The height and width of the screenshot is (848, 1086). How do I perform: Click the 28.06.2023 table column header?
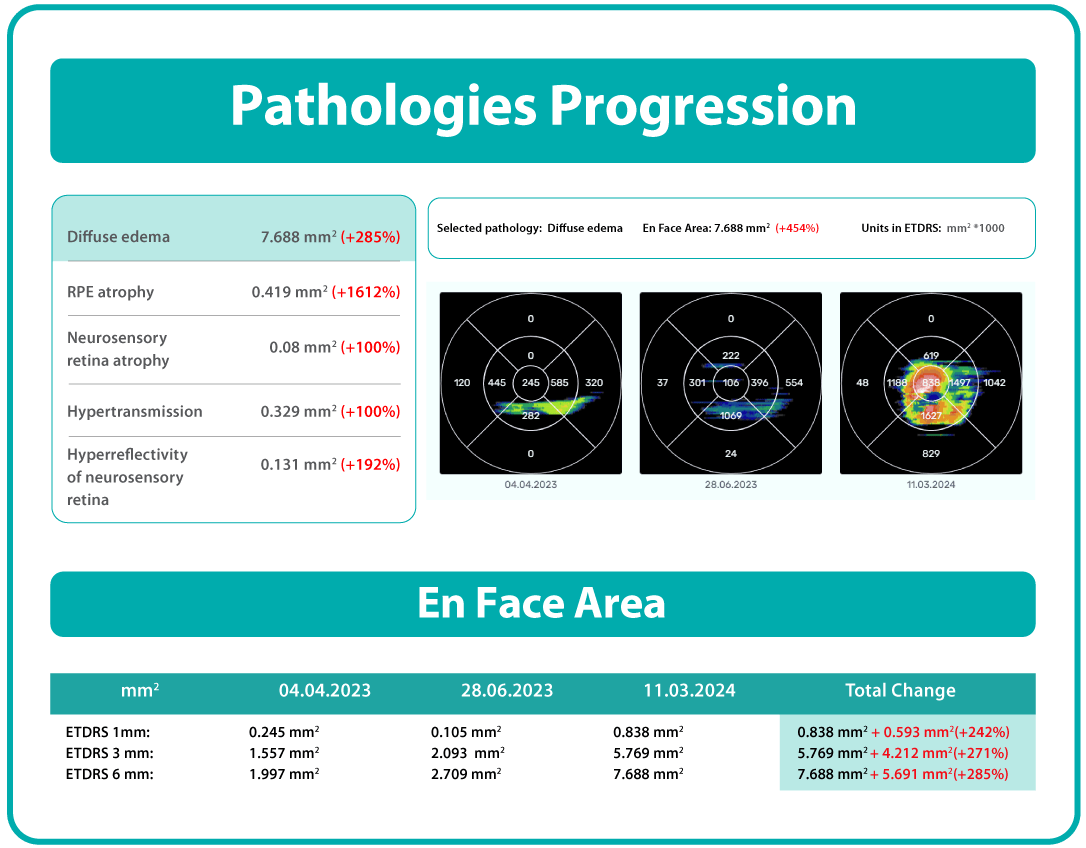pyautogui.click(x=507, y=691)
